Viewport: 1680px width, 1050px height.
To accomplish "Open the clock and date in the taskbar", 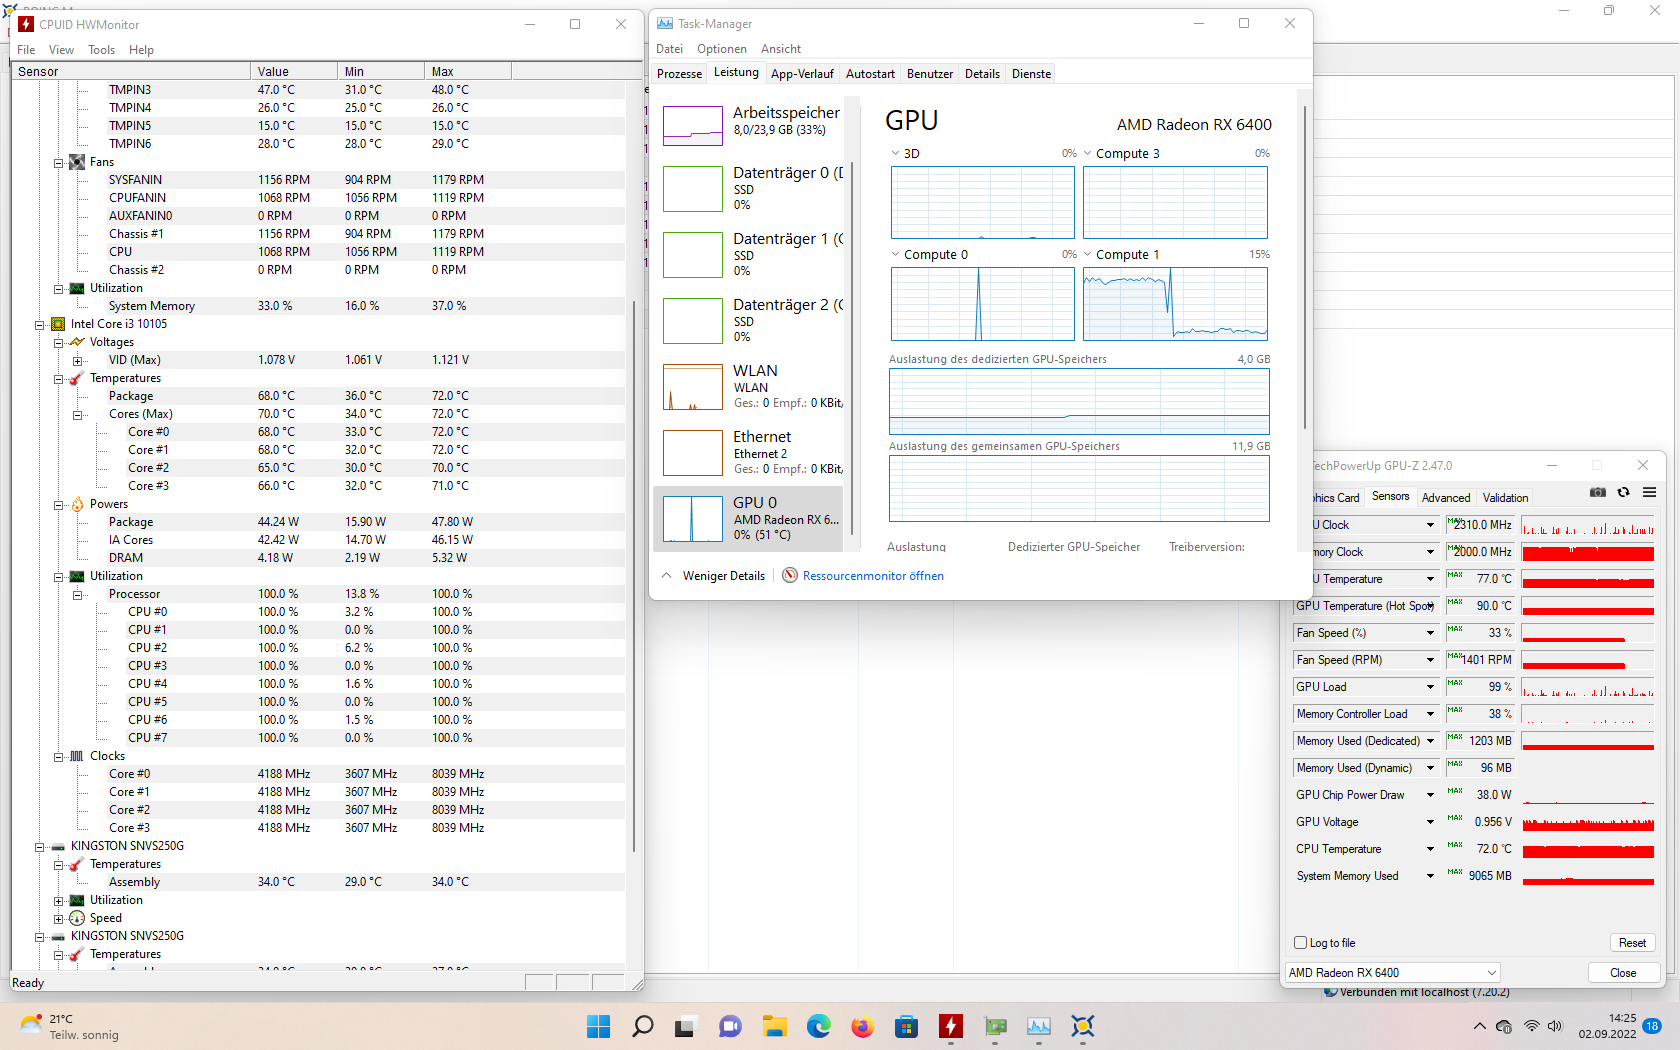I will coord(1607,1026).
